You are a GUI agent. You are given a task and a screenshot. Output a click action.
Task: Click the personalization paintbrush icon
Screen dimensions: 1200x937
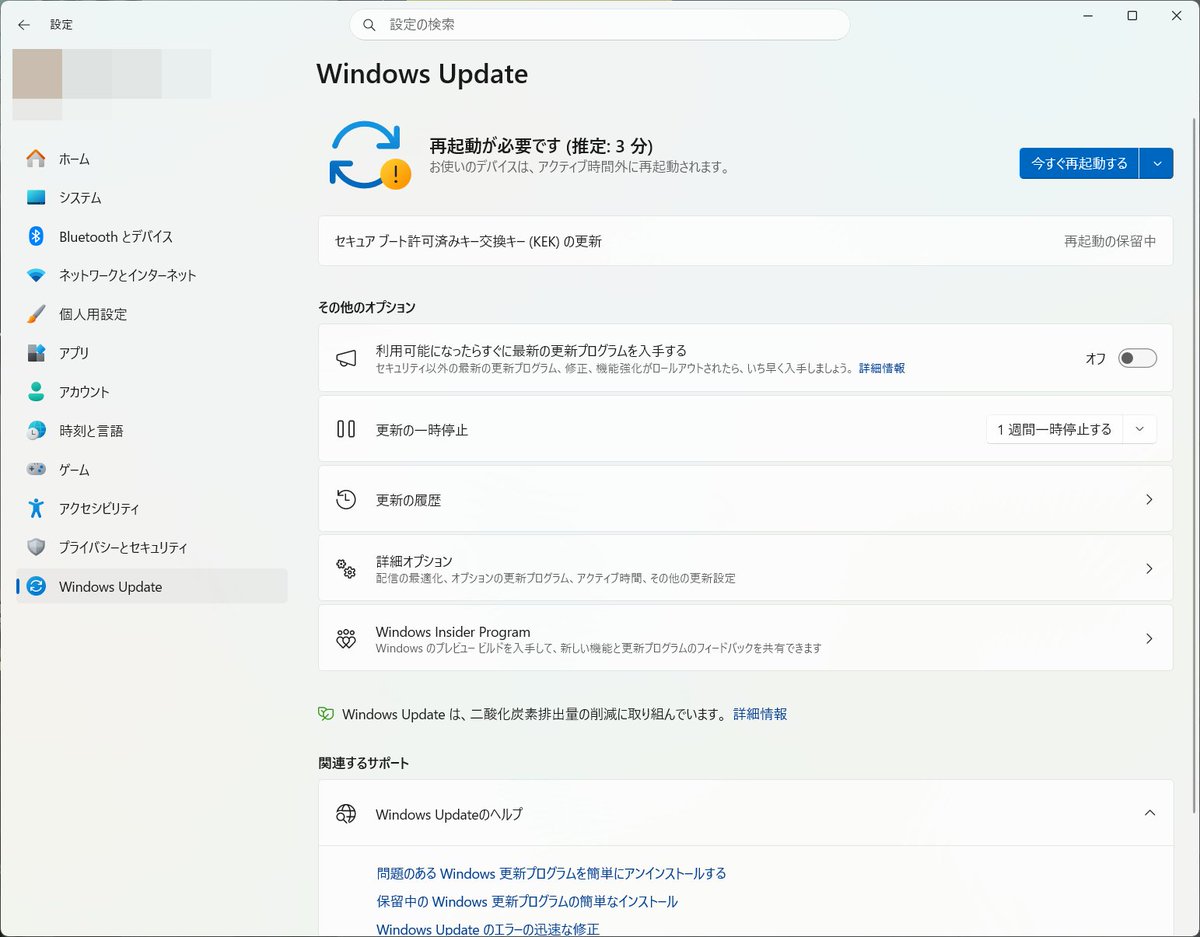(36, 314)
